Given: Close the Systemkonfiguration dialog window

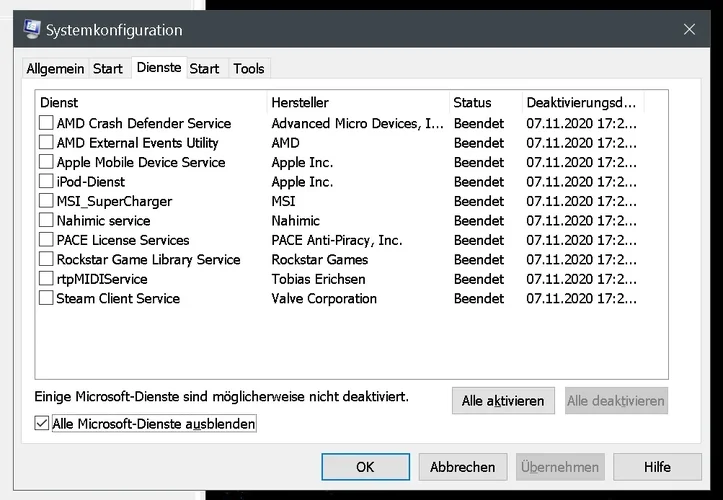Looking at the screenshot, I should point(690,30).
